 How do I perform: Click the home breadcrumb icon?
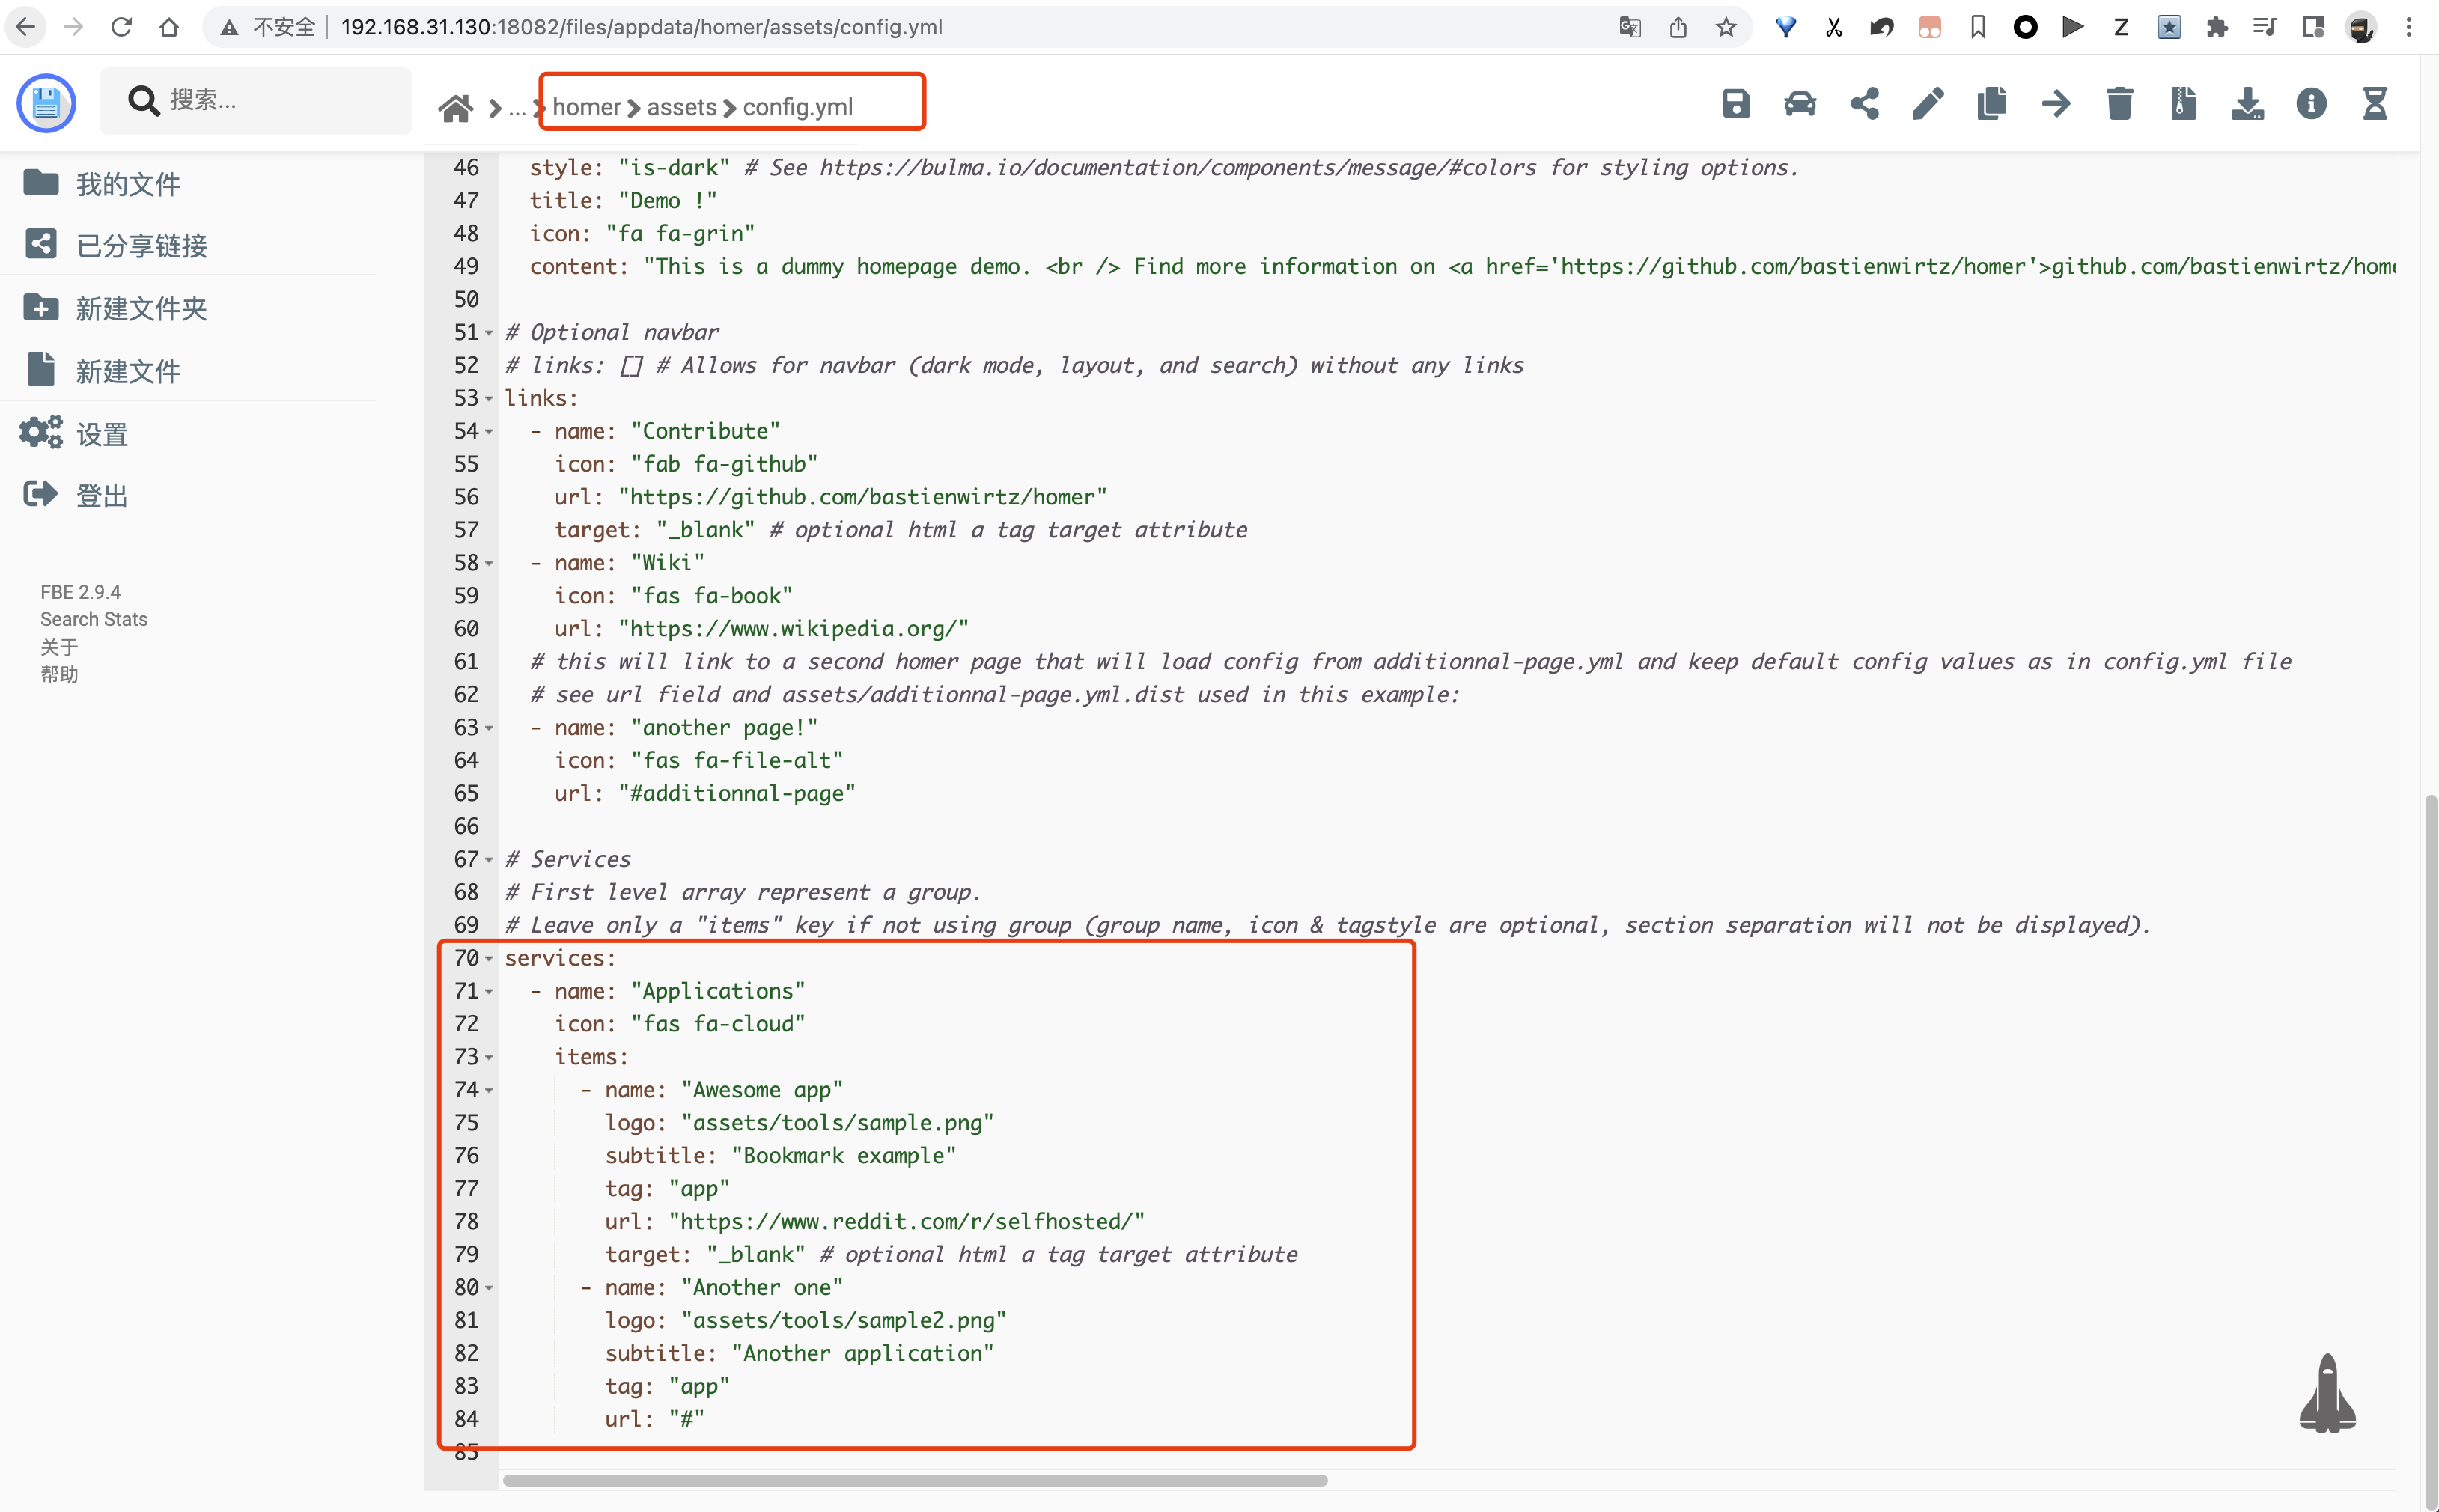click(456, 107)
